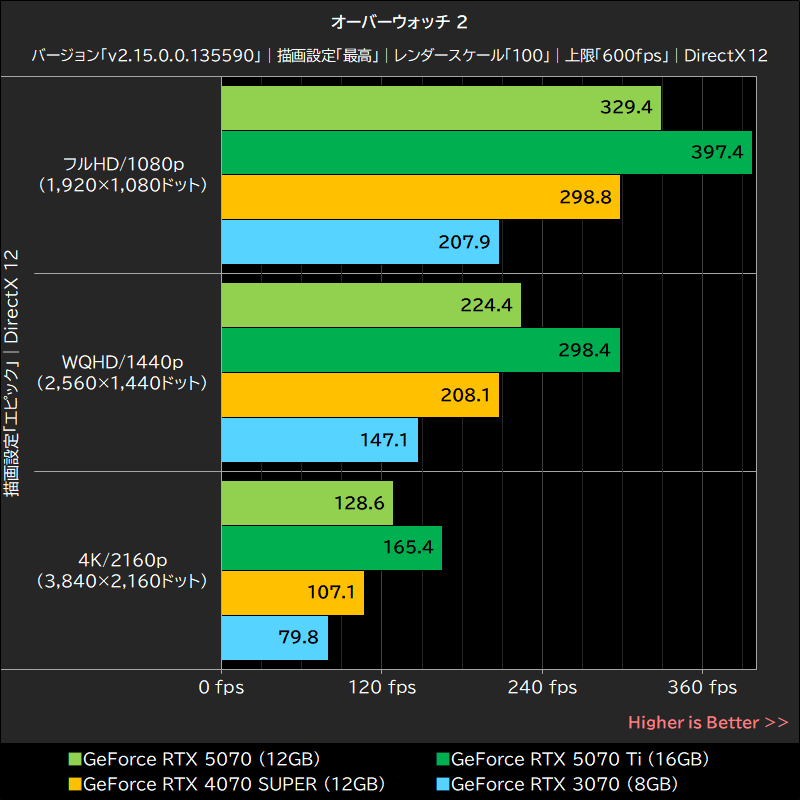This screenshot has height=800, width=800.
Task: Select the GeForce RTX 5070 (12GB) legend label
Action: [202, 759]
